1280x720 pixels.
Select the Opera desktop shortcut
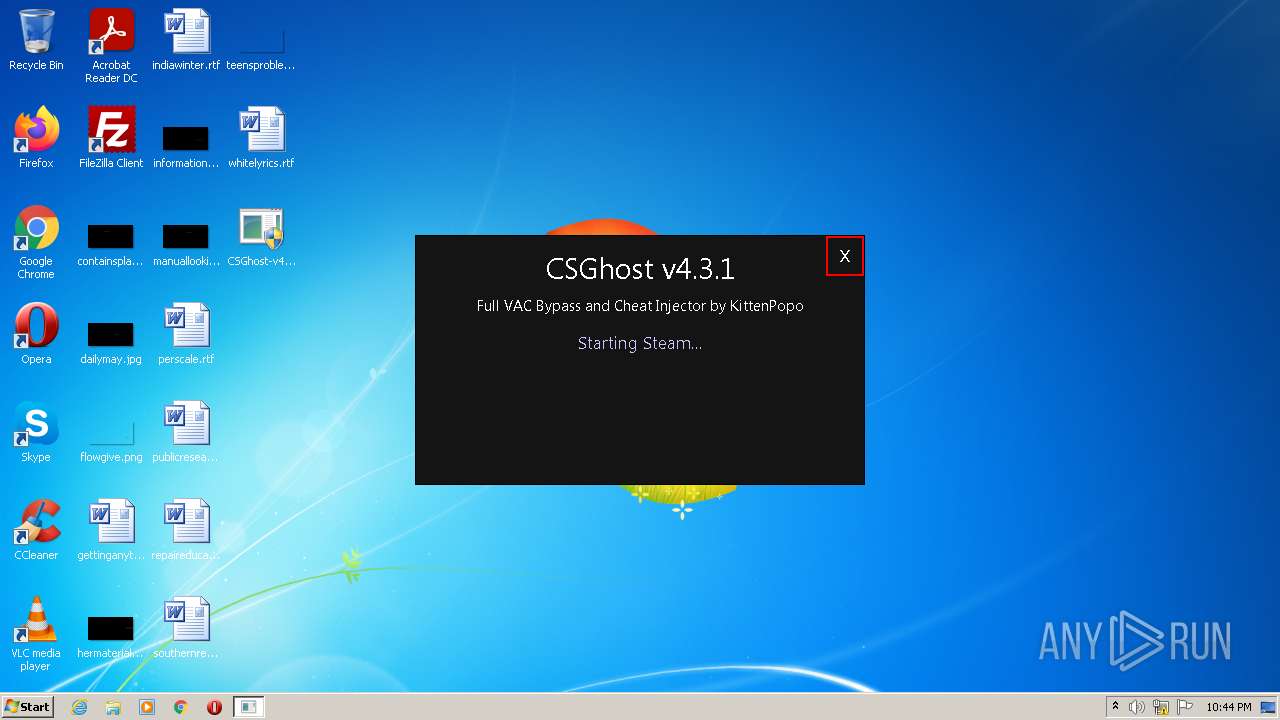coord(36,334)
